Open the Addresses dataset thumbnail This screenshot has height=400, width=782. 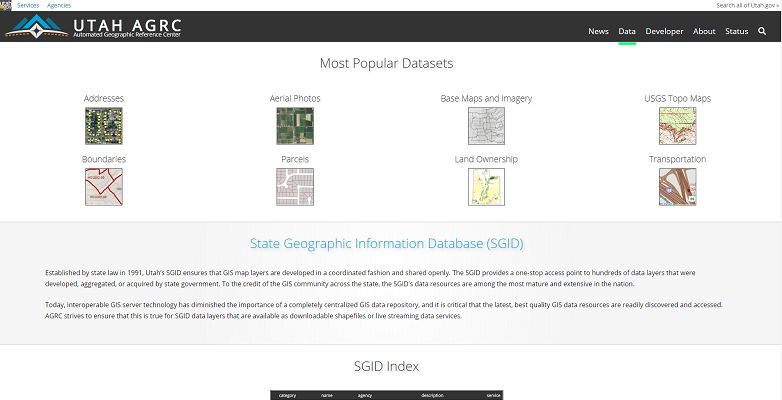(104, 126)
